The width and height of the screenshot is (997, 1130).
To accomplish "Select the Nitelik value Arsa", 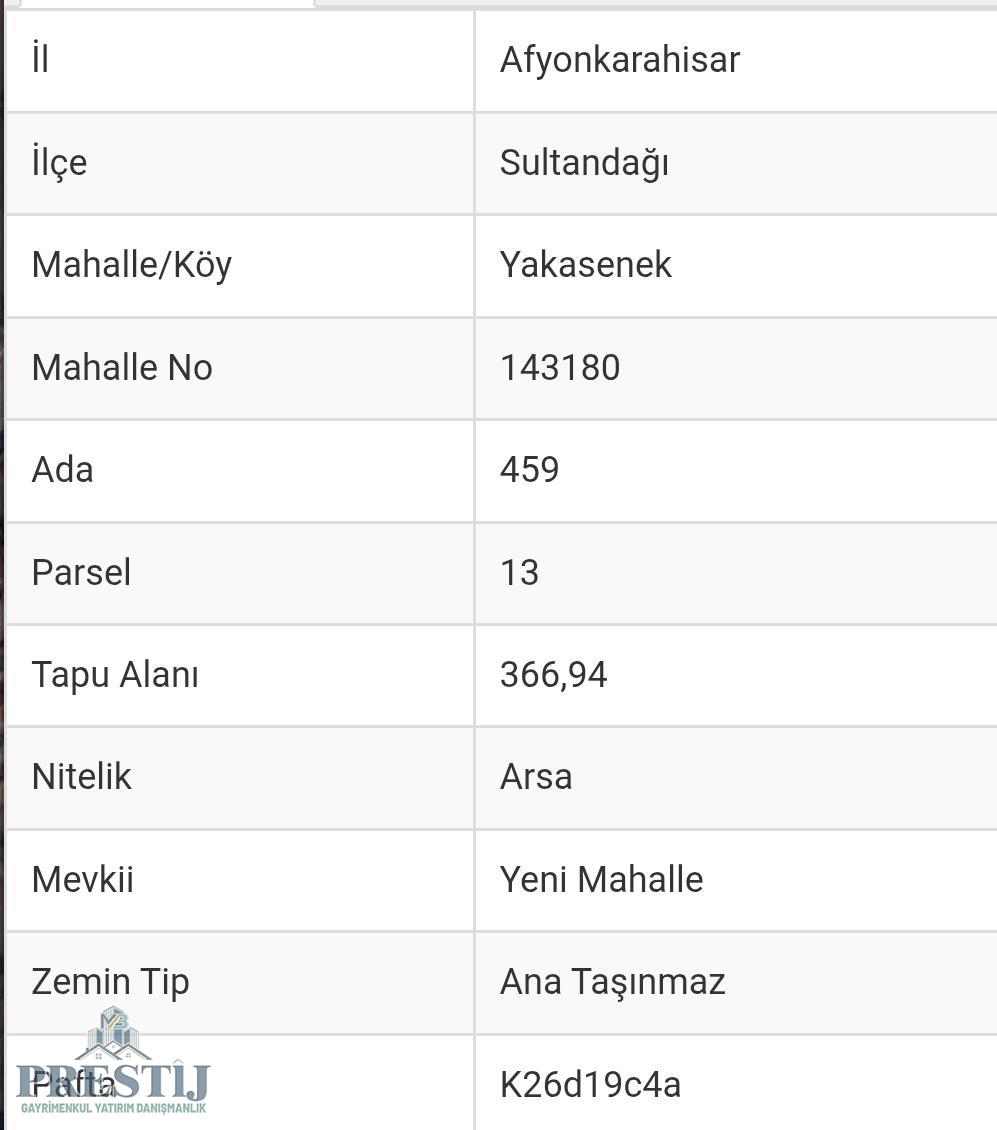I will click(x=536, y=777).
